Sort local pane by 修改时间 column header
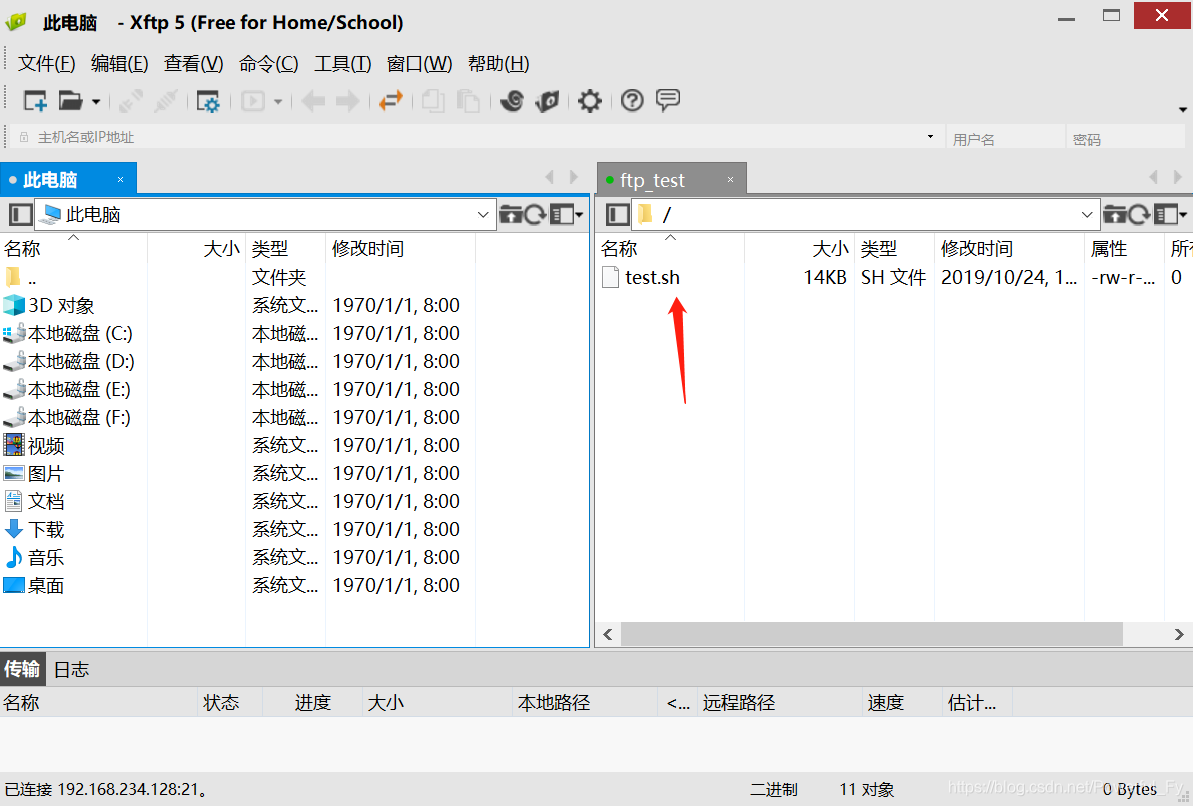This screenshot has height=806, width=1193. [x=400, y=248]
